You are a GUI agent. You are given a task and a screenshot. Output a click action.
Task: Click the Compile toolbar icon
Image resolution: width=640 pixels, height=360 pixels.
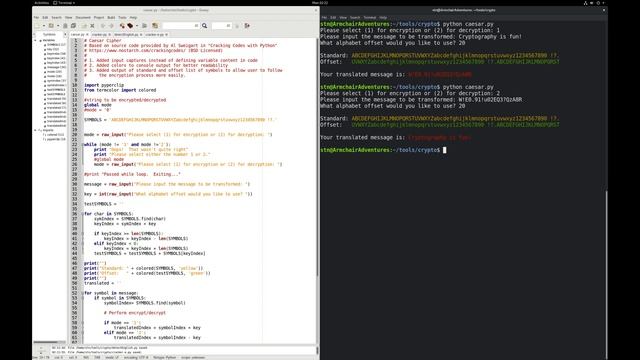pyautogui.click(x=122, y=26)
